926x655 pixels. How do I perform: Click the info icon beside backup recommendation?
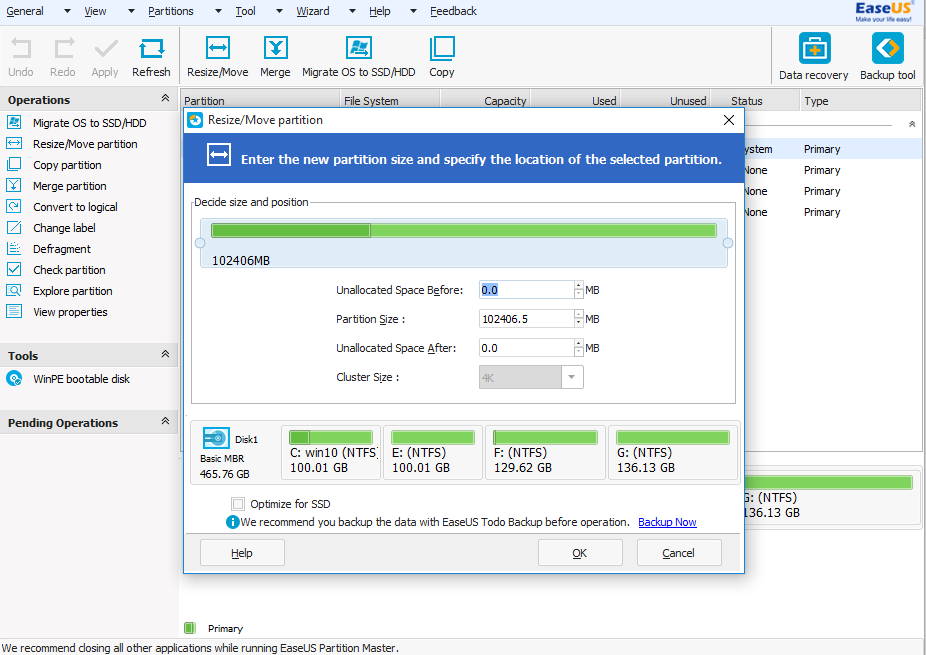point(233,522)
